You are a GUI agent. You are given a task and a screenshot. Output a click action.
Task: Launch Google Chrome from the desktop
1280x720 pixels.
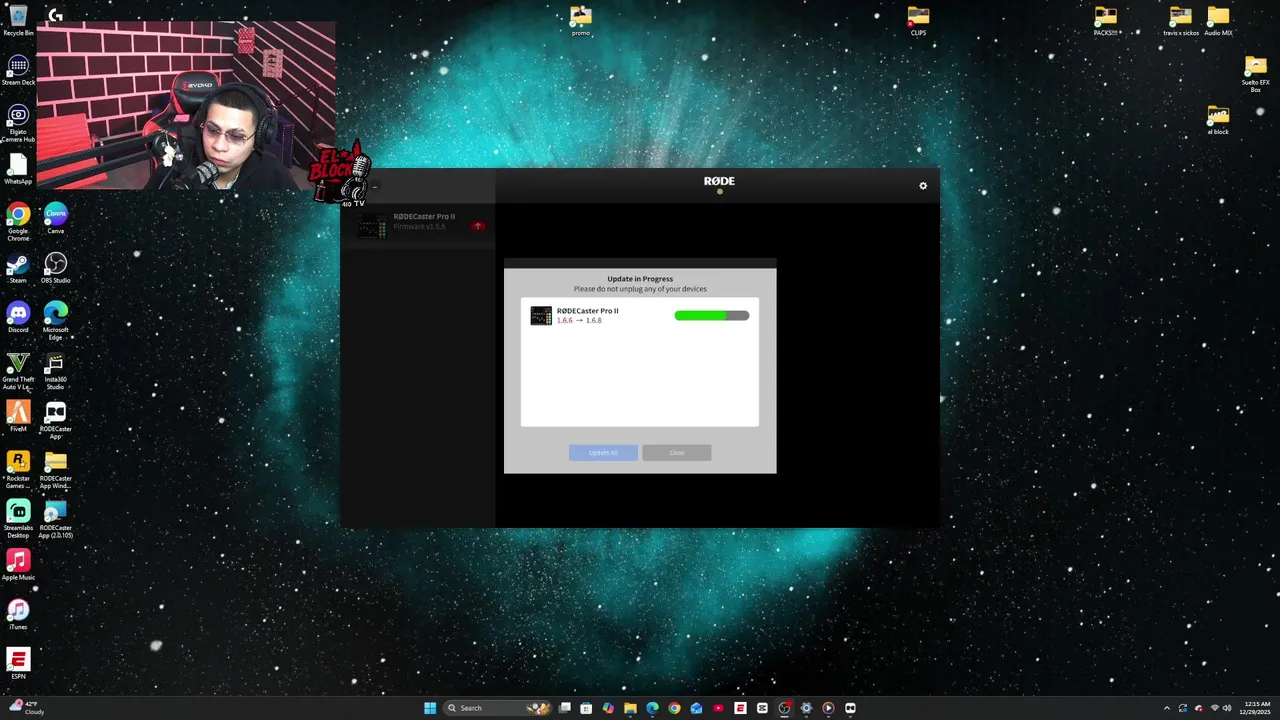(18, 222)
